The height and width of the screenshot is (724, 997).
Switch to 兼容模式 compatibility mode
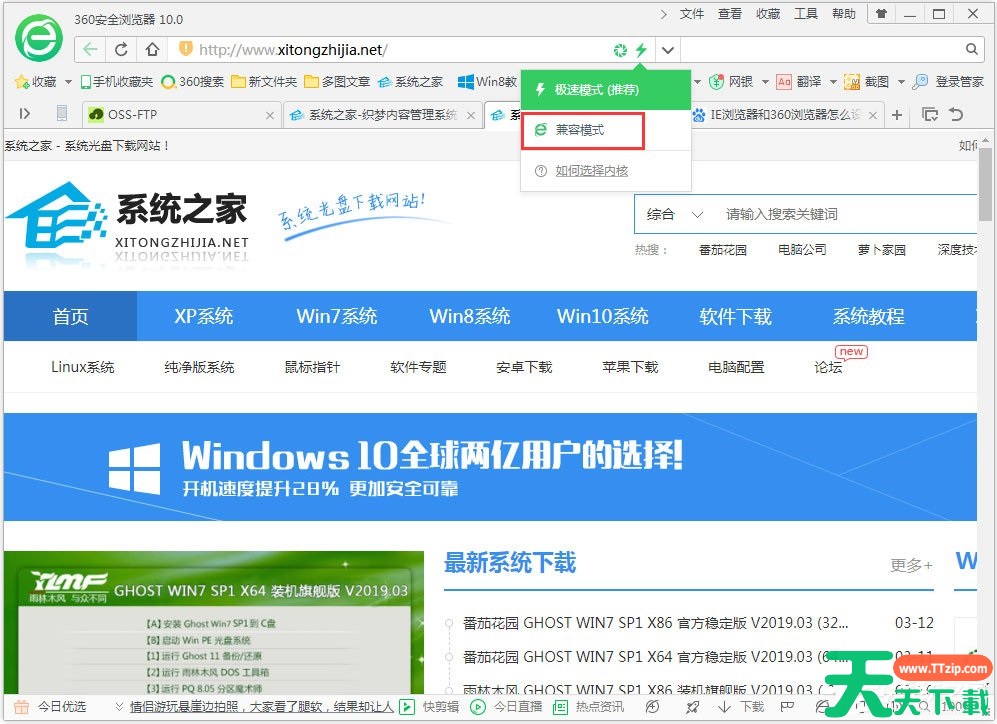(x=582, y=130)
